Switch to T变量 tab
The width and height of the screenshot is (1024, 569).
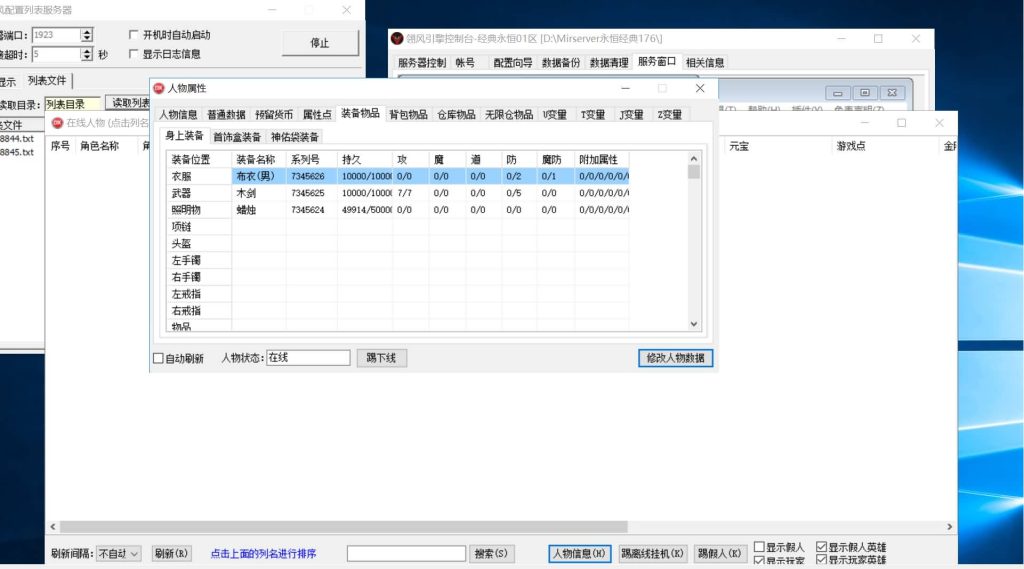(x=593, y=114)
